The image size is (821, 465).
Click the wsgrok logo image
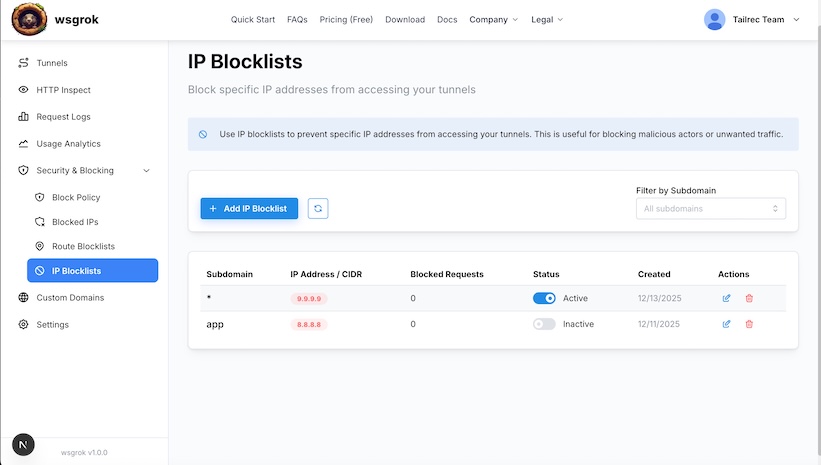(29, 19)
